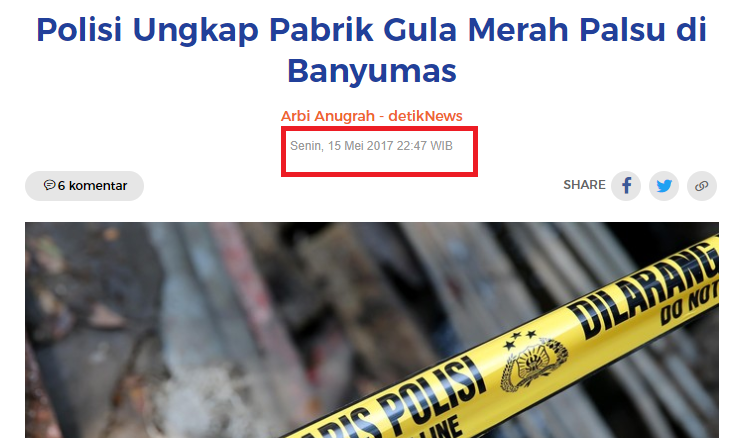The width and height of the screenshot is (743, 438).
Task: Share the article on Twitter
Action: coord(664,186)
